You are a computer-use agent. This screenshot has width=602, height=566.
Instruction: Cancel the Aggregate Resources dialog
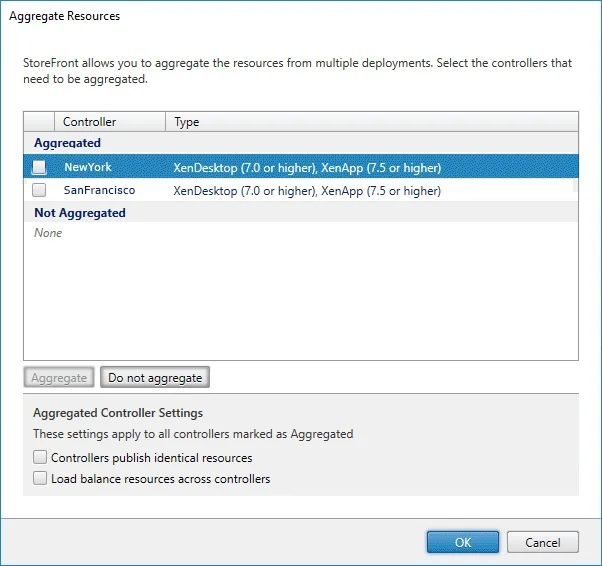tap(542, 542)
